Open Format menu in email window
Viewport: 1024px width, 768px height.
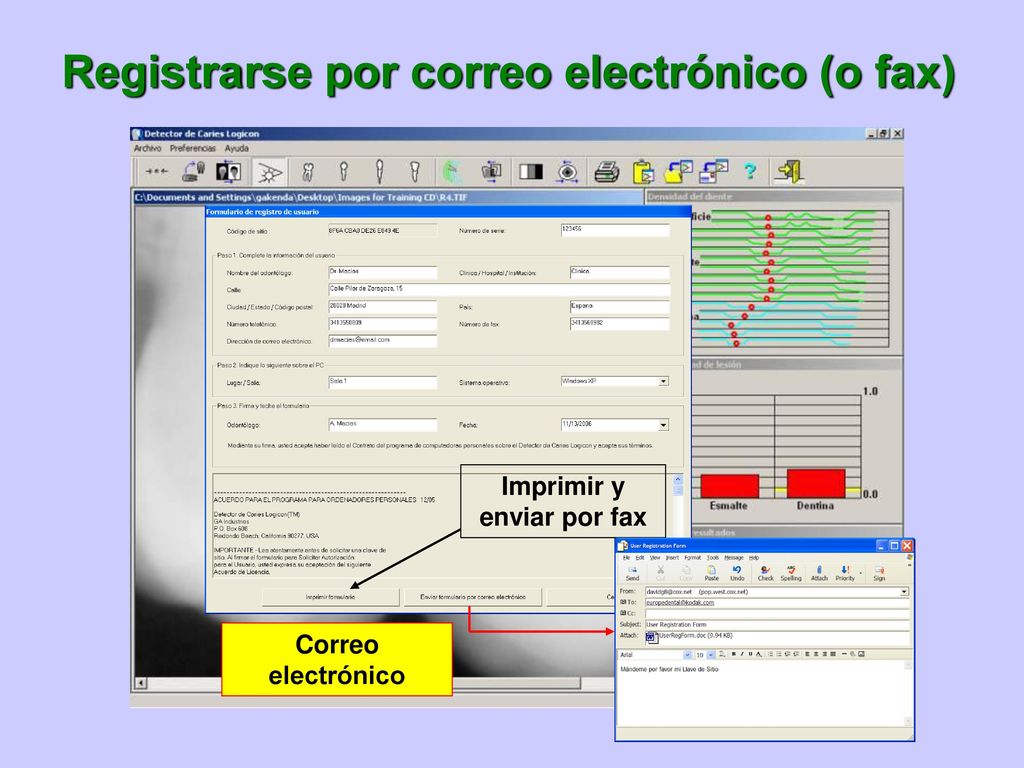tap(692, 558)
